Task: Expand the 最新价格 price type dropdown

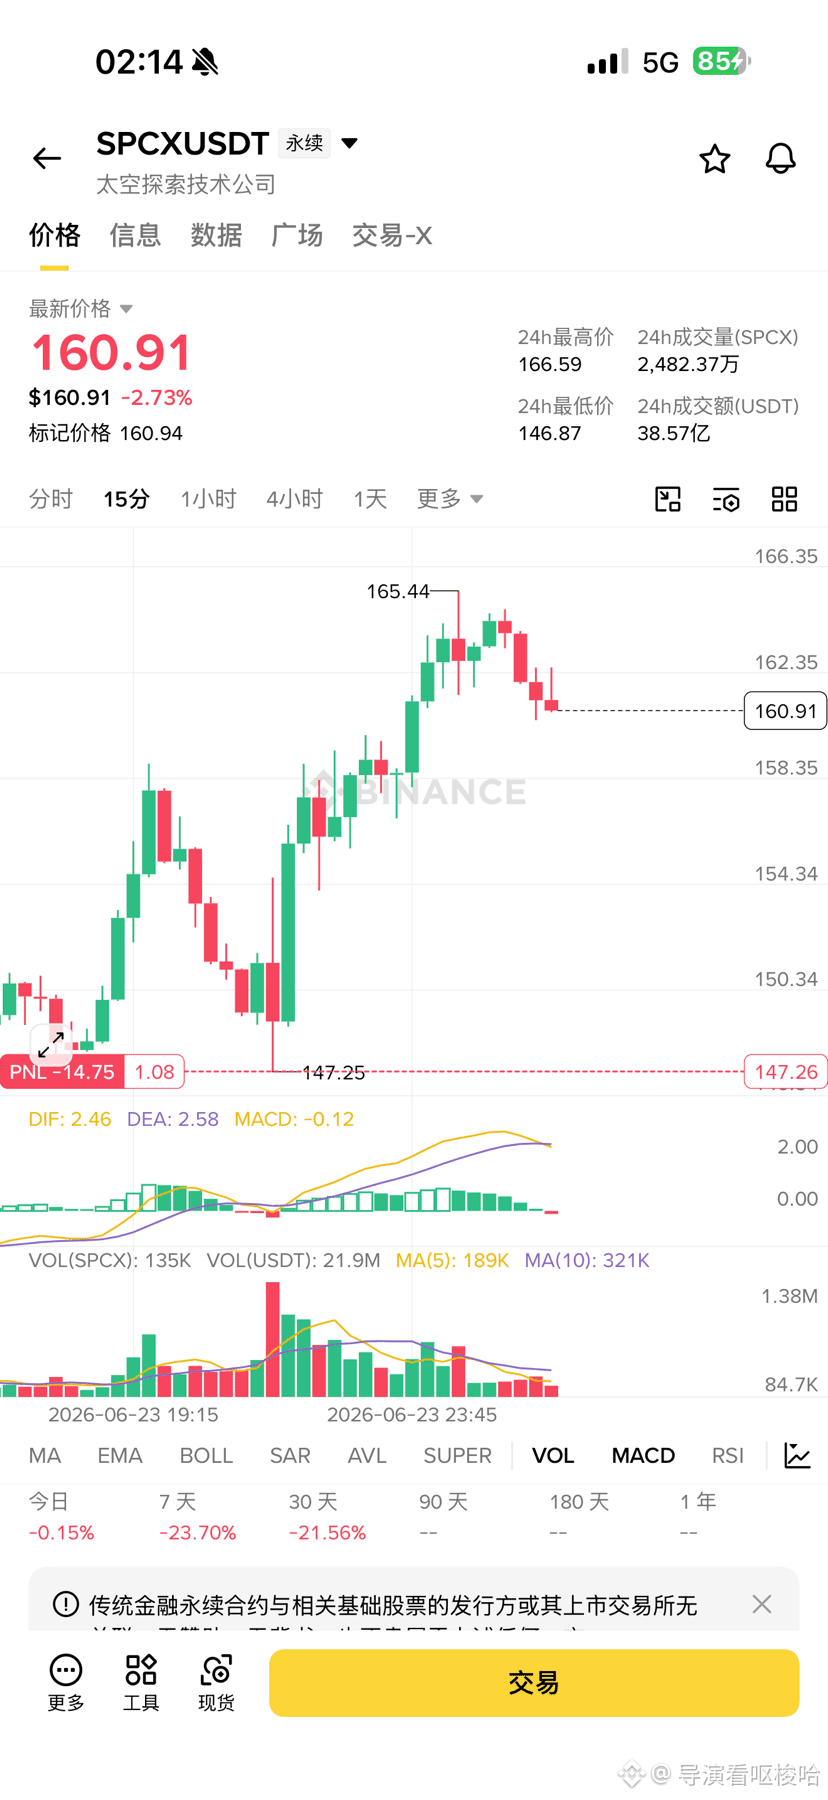Action: (x=81, y=308)
